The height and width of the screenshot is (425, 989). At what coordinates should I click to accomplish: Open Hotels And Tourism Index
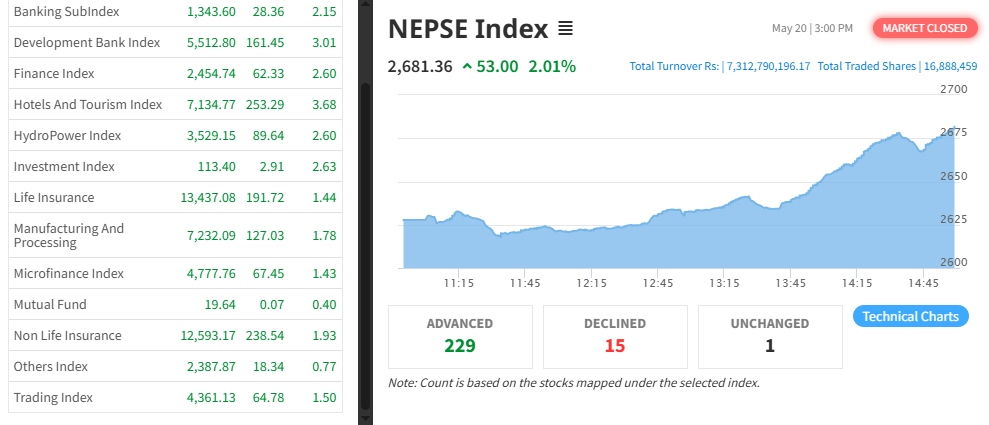coord(88,105)
